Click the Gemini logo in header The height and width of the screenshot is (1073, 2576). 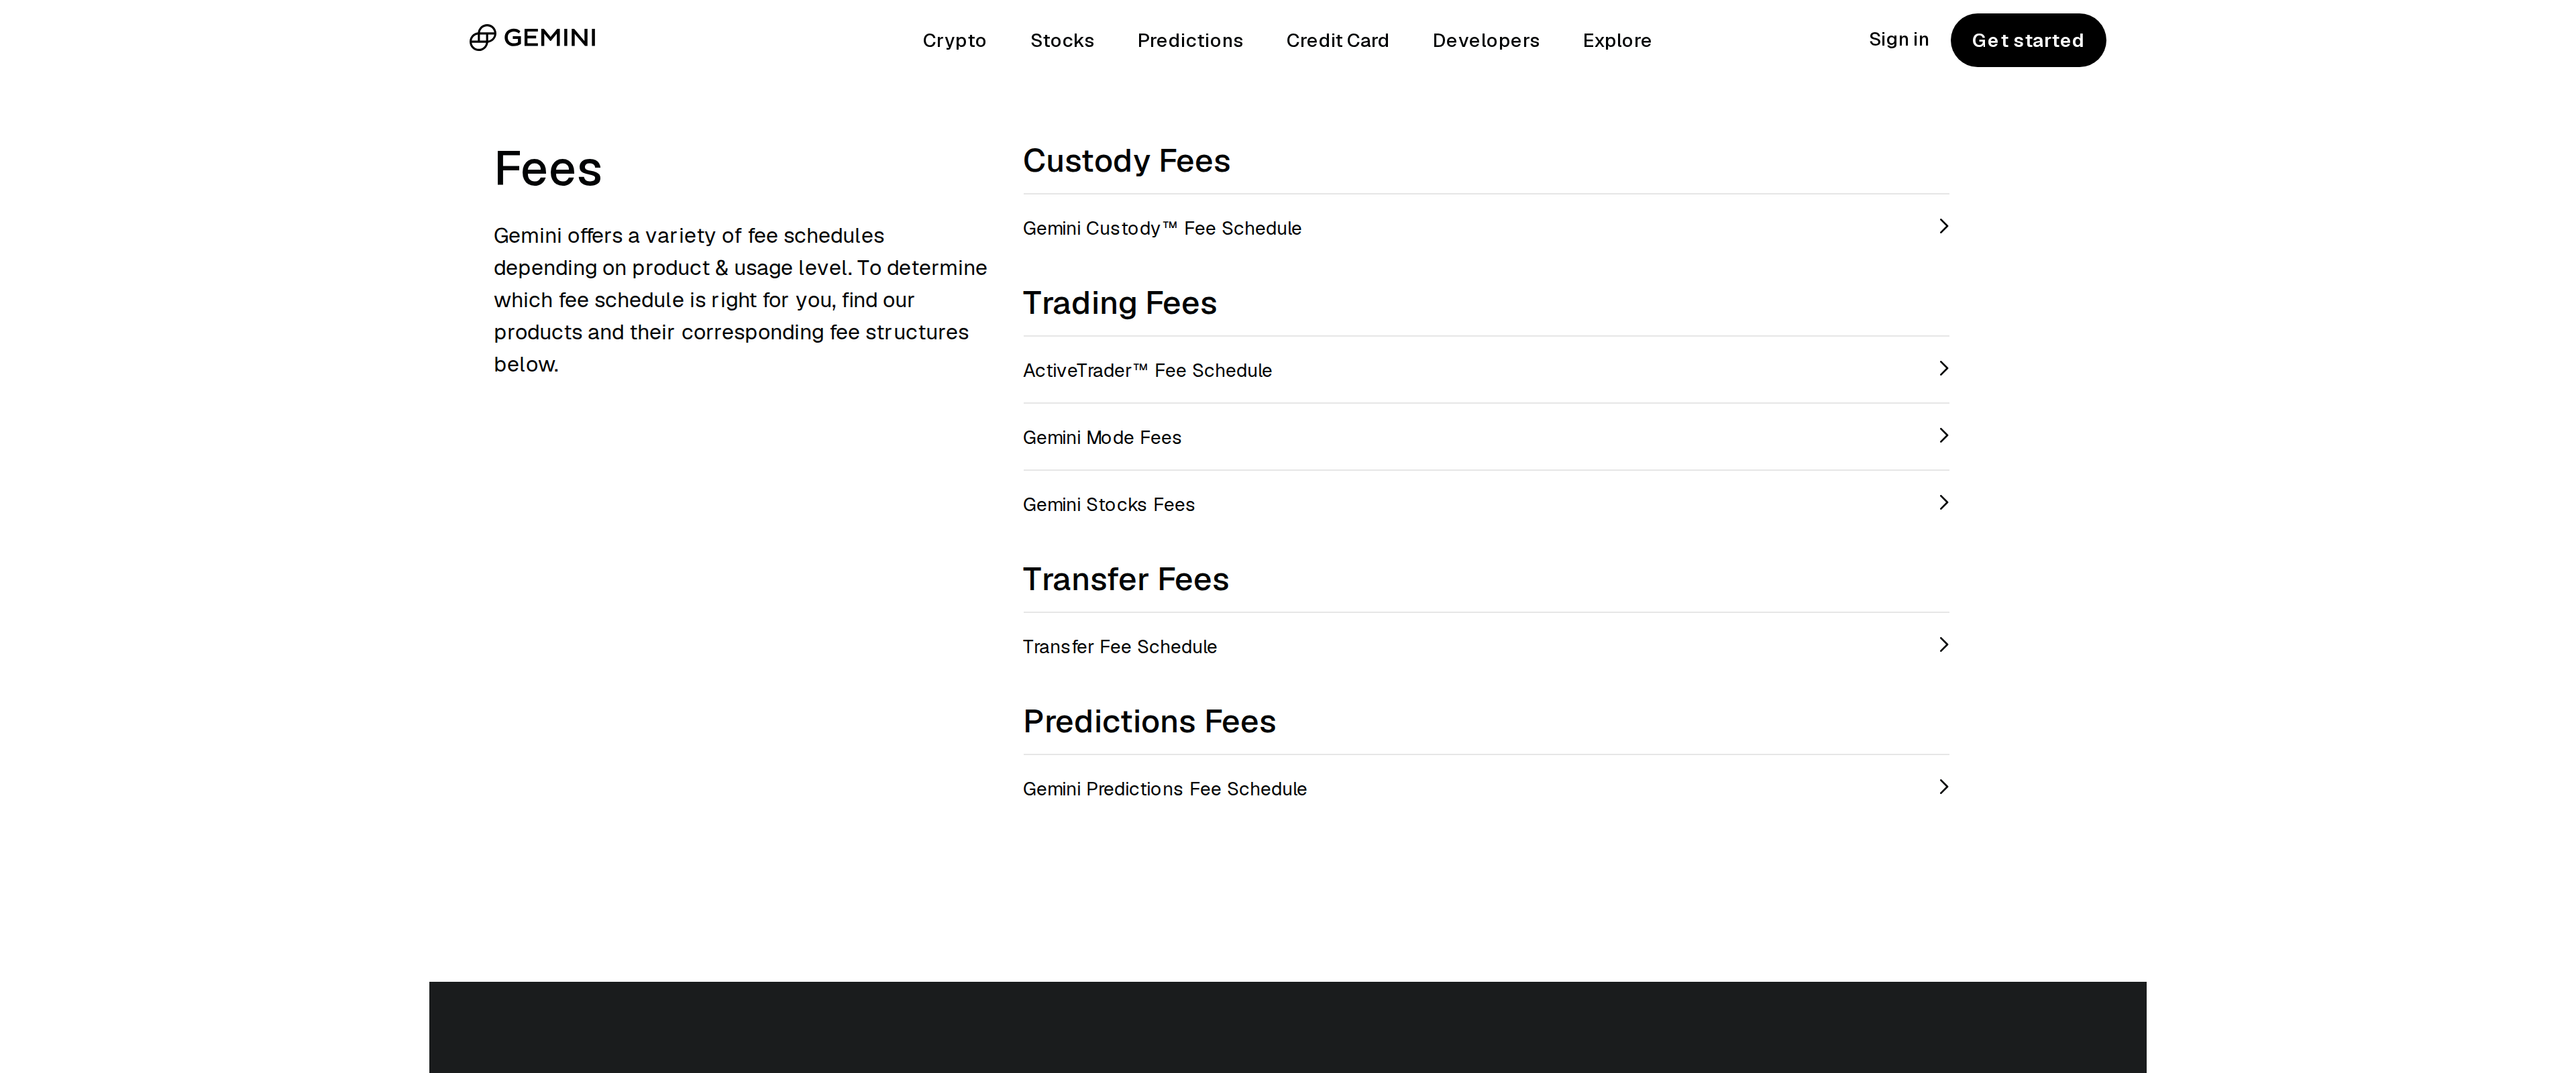pos(532,38)
